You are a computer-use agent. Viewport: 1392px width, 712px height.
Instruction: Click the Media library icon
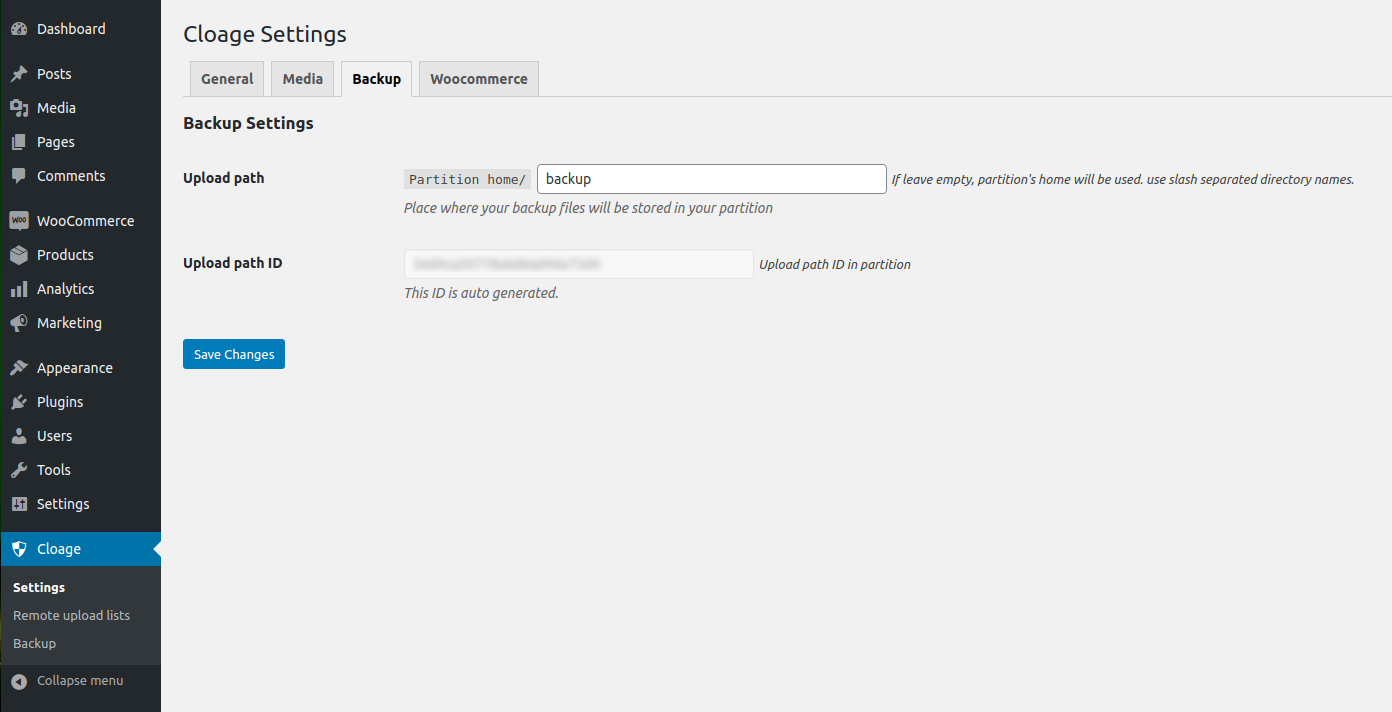[x=19, y=108]
